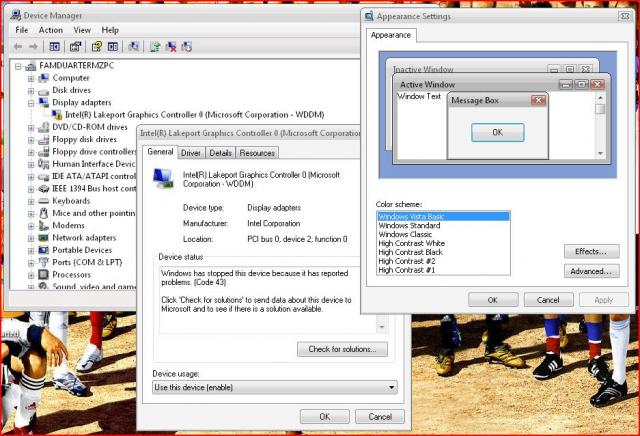Image resolution: width=640 pixels, height=436 pixels.
Task: Scan for hardware changes toolbar icon
Action: tap(133, 47)
